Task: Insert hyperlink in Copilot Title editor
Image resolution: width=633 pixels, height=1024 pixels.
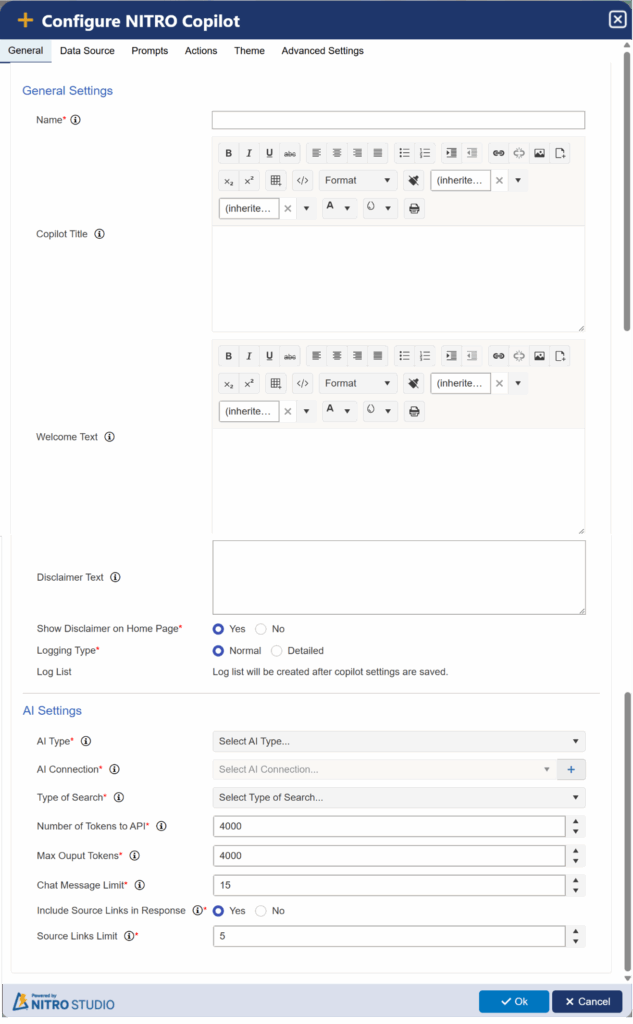Action: (498, 153)
